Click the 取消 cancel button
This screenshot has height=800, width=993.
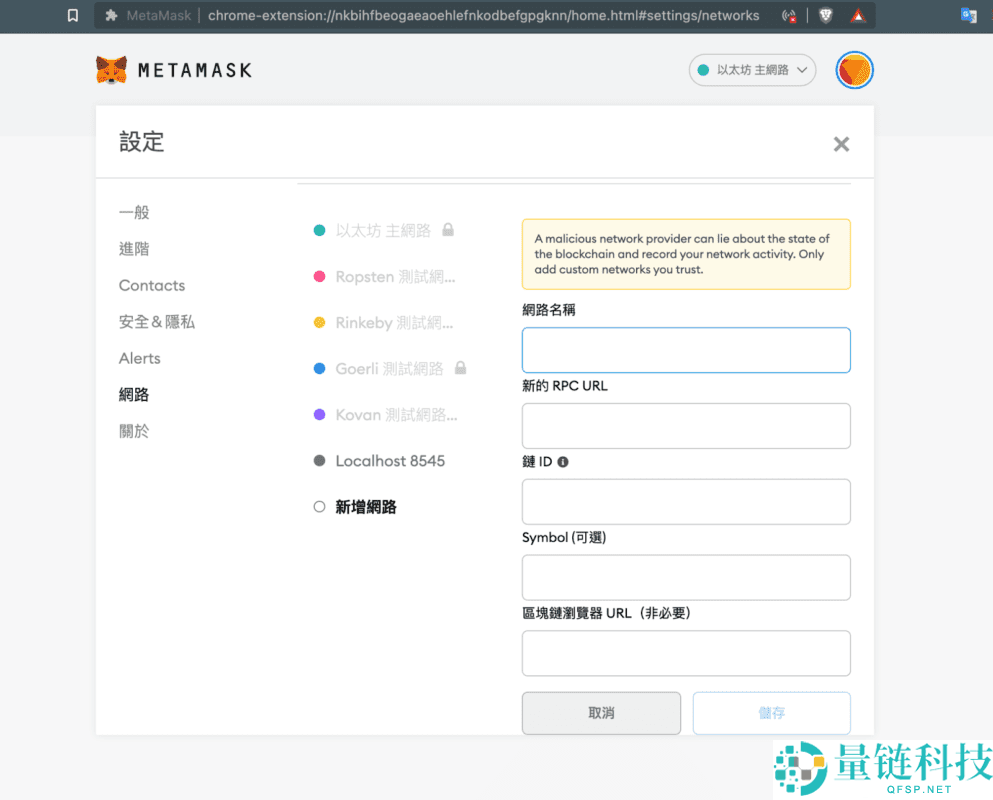(x=601, y=713)
